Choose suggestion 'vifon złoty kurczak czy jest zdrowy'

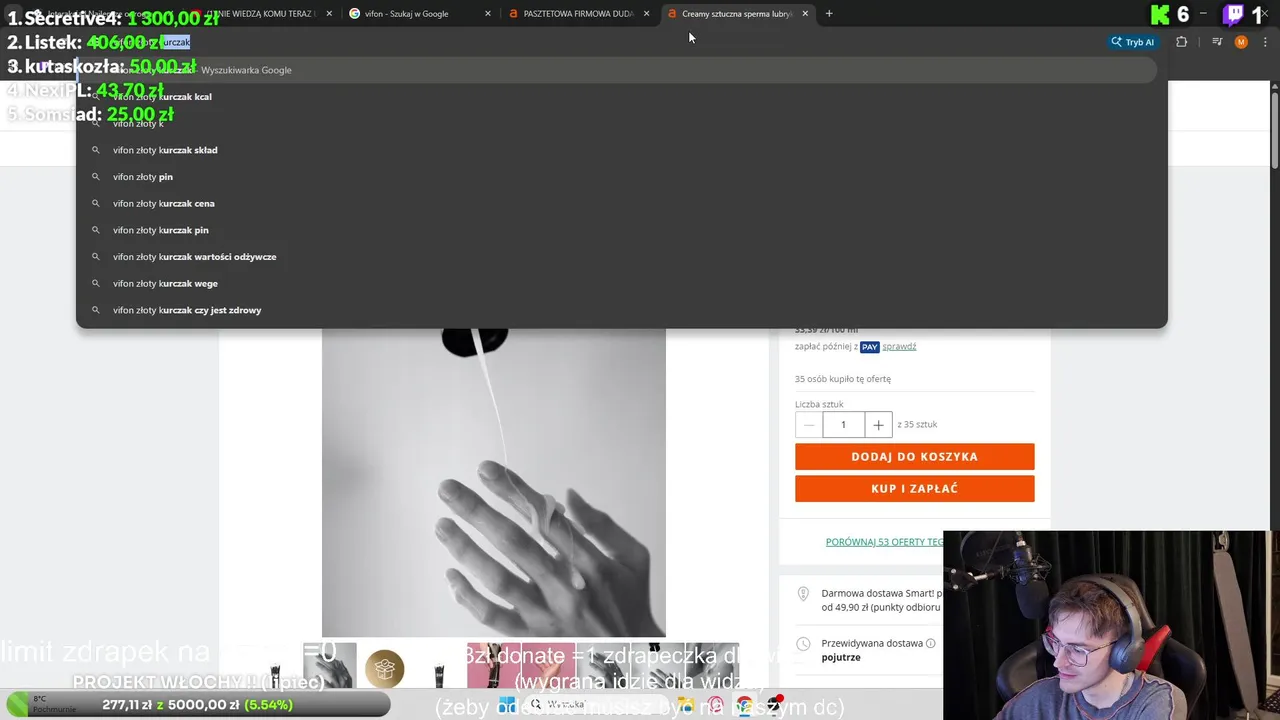tap(622, 310)
